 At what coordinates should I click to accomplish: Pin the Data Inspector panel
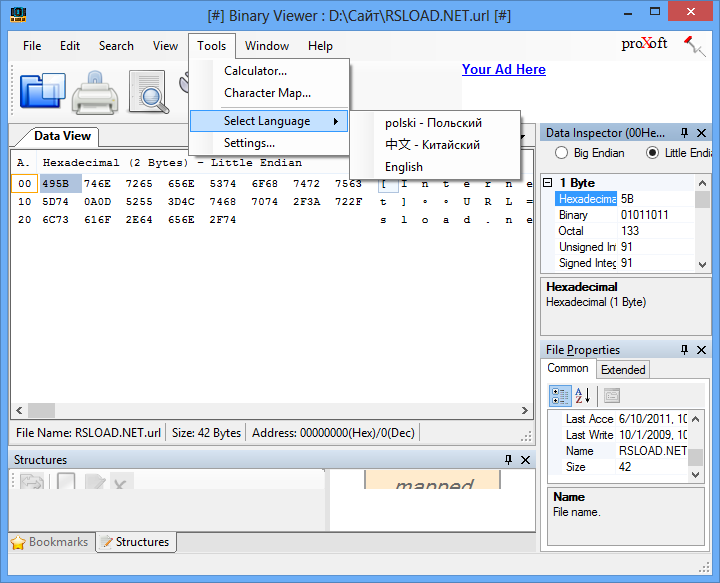coord(684,133)
